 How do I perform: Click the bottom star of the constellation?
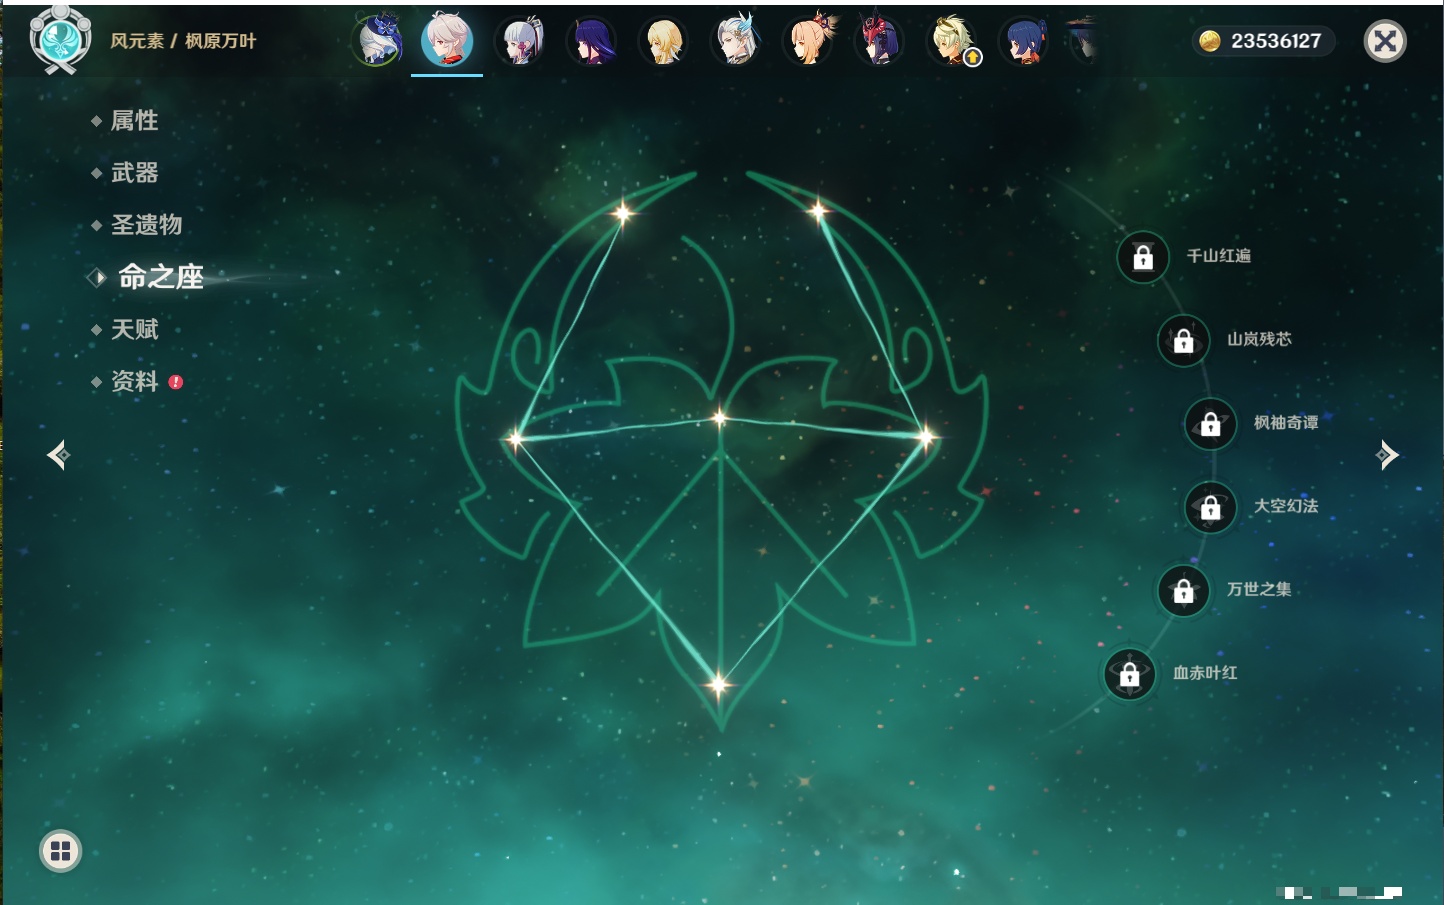718,685
